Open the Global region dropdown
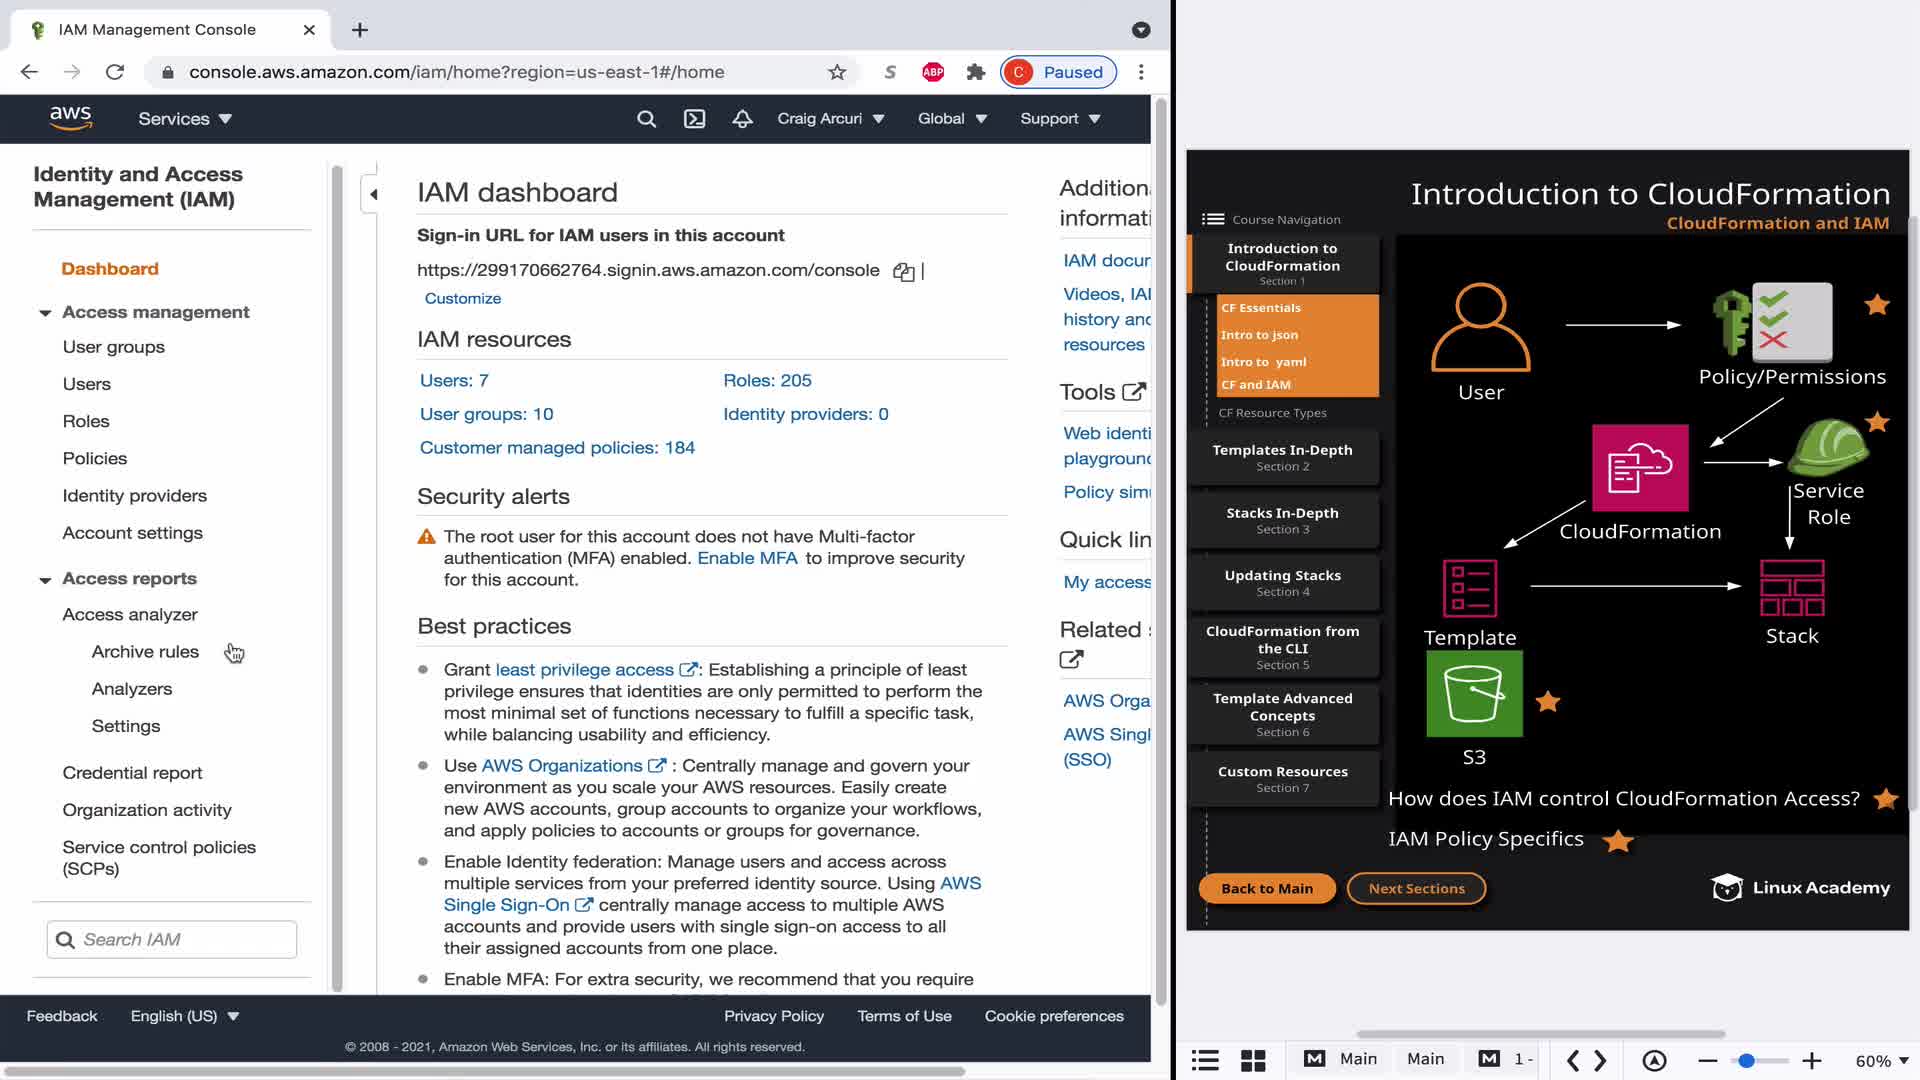The image size is (1920, 1080). coord(952,119)
